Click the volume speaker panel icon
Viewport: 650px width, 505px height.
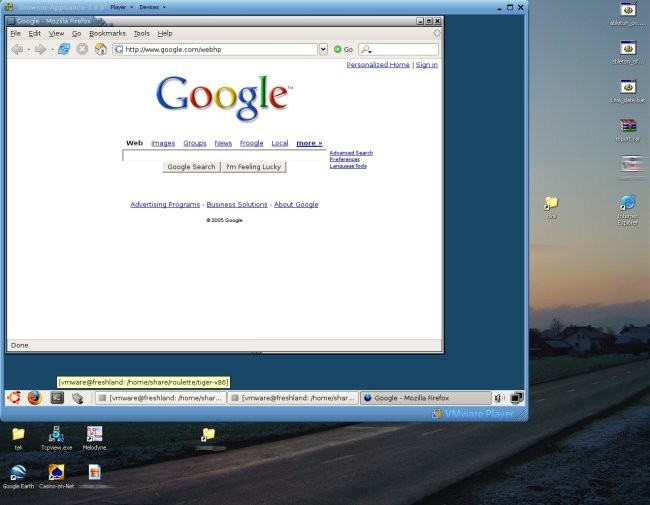pos(500,398)
